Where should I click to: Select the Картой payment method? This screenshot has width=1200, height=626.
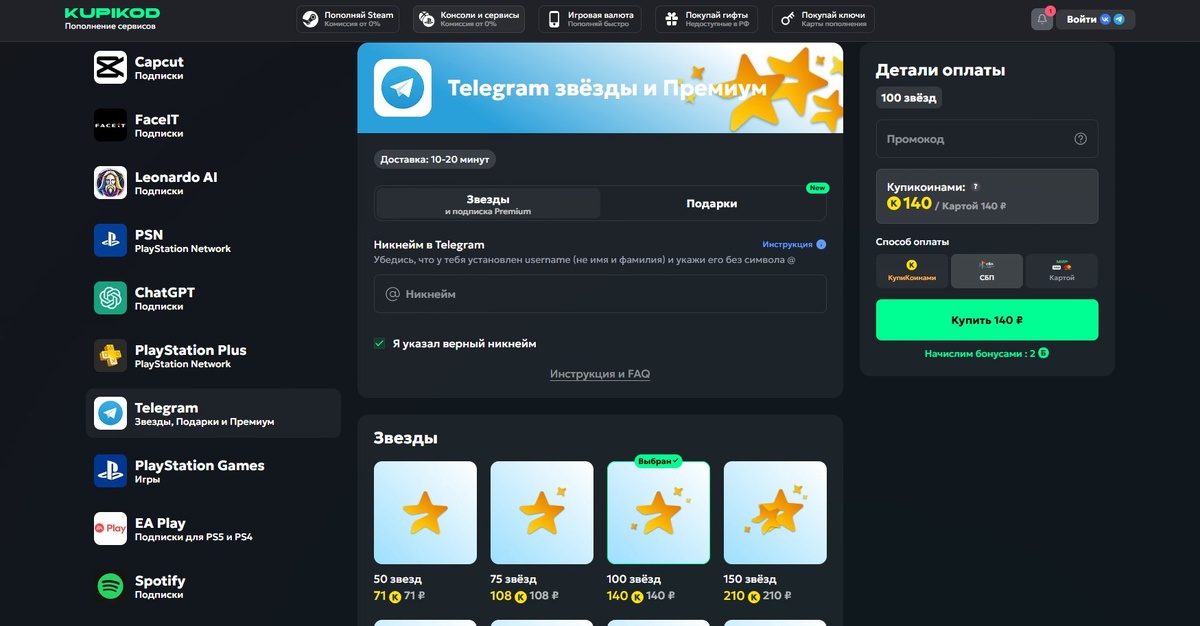[1061, 271]
